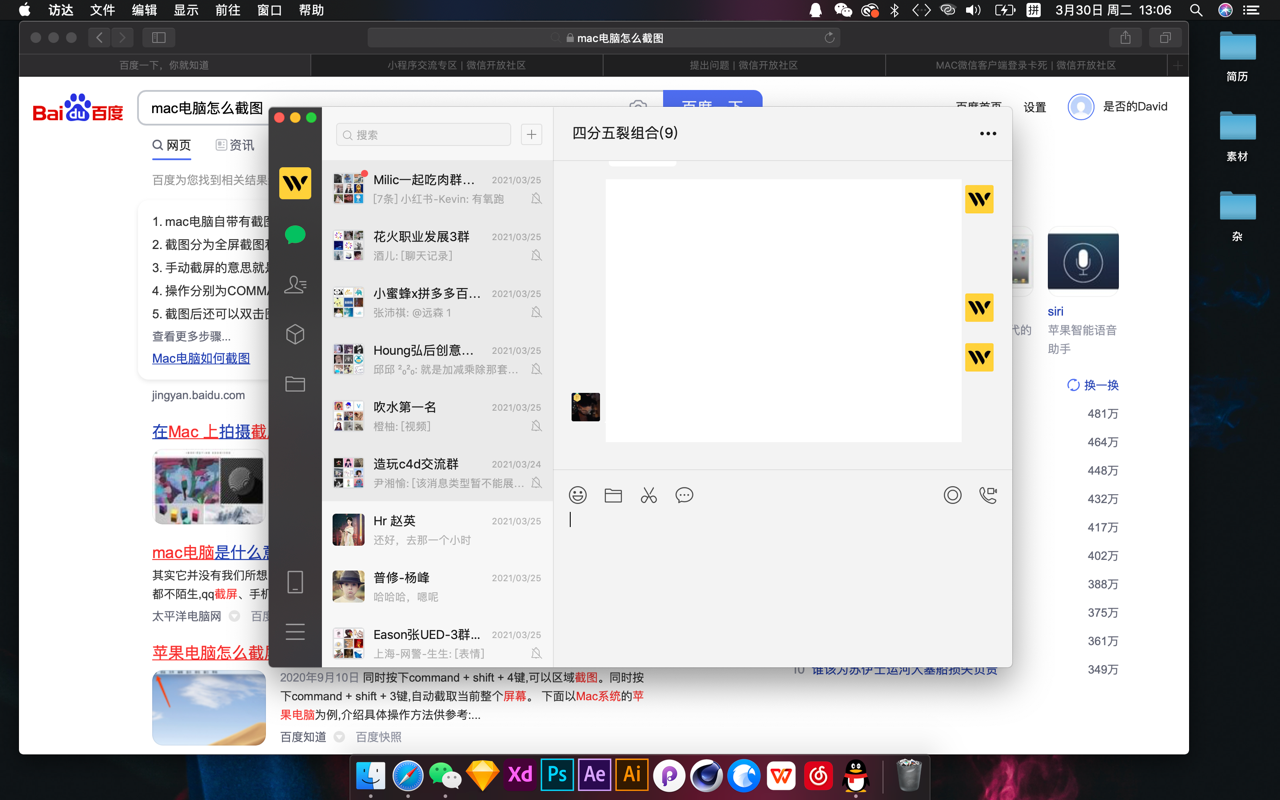Screen dimensions: 1280x800
Task: Reload the page in Safari address bar
Action: pyautogui.click(x=829, y=38)
